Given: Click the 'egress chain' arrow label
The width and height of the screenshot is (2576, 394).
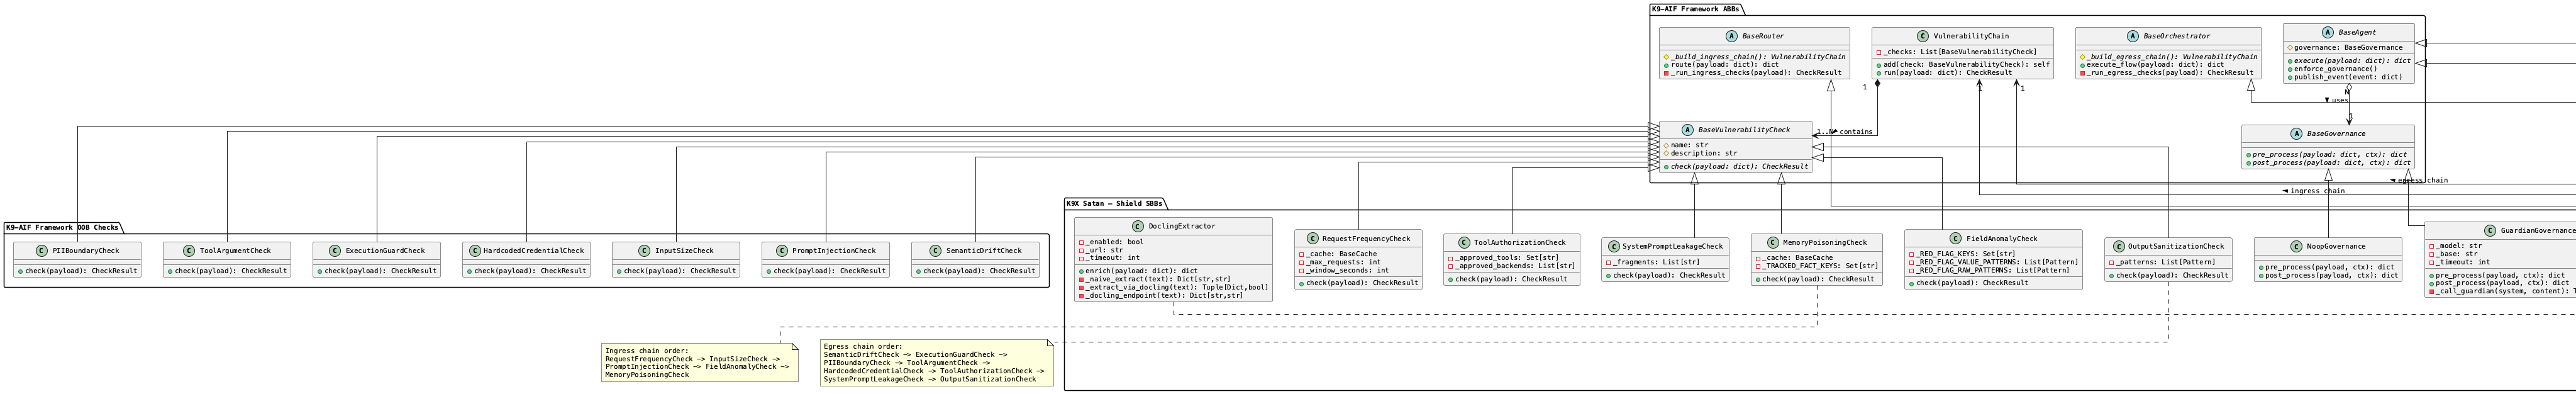Looking at the screenshot, I should (x=2423, y=180).
